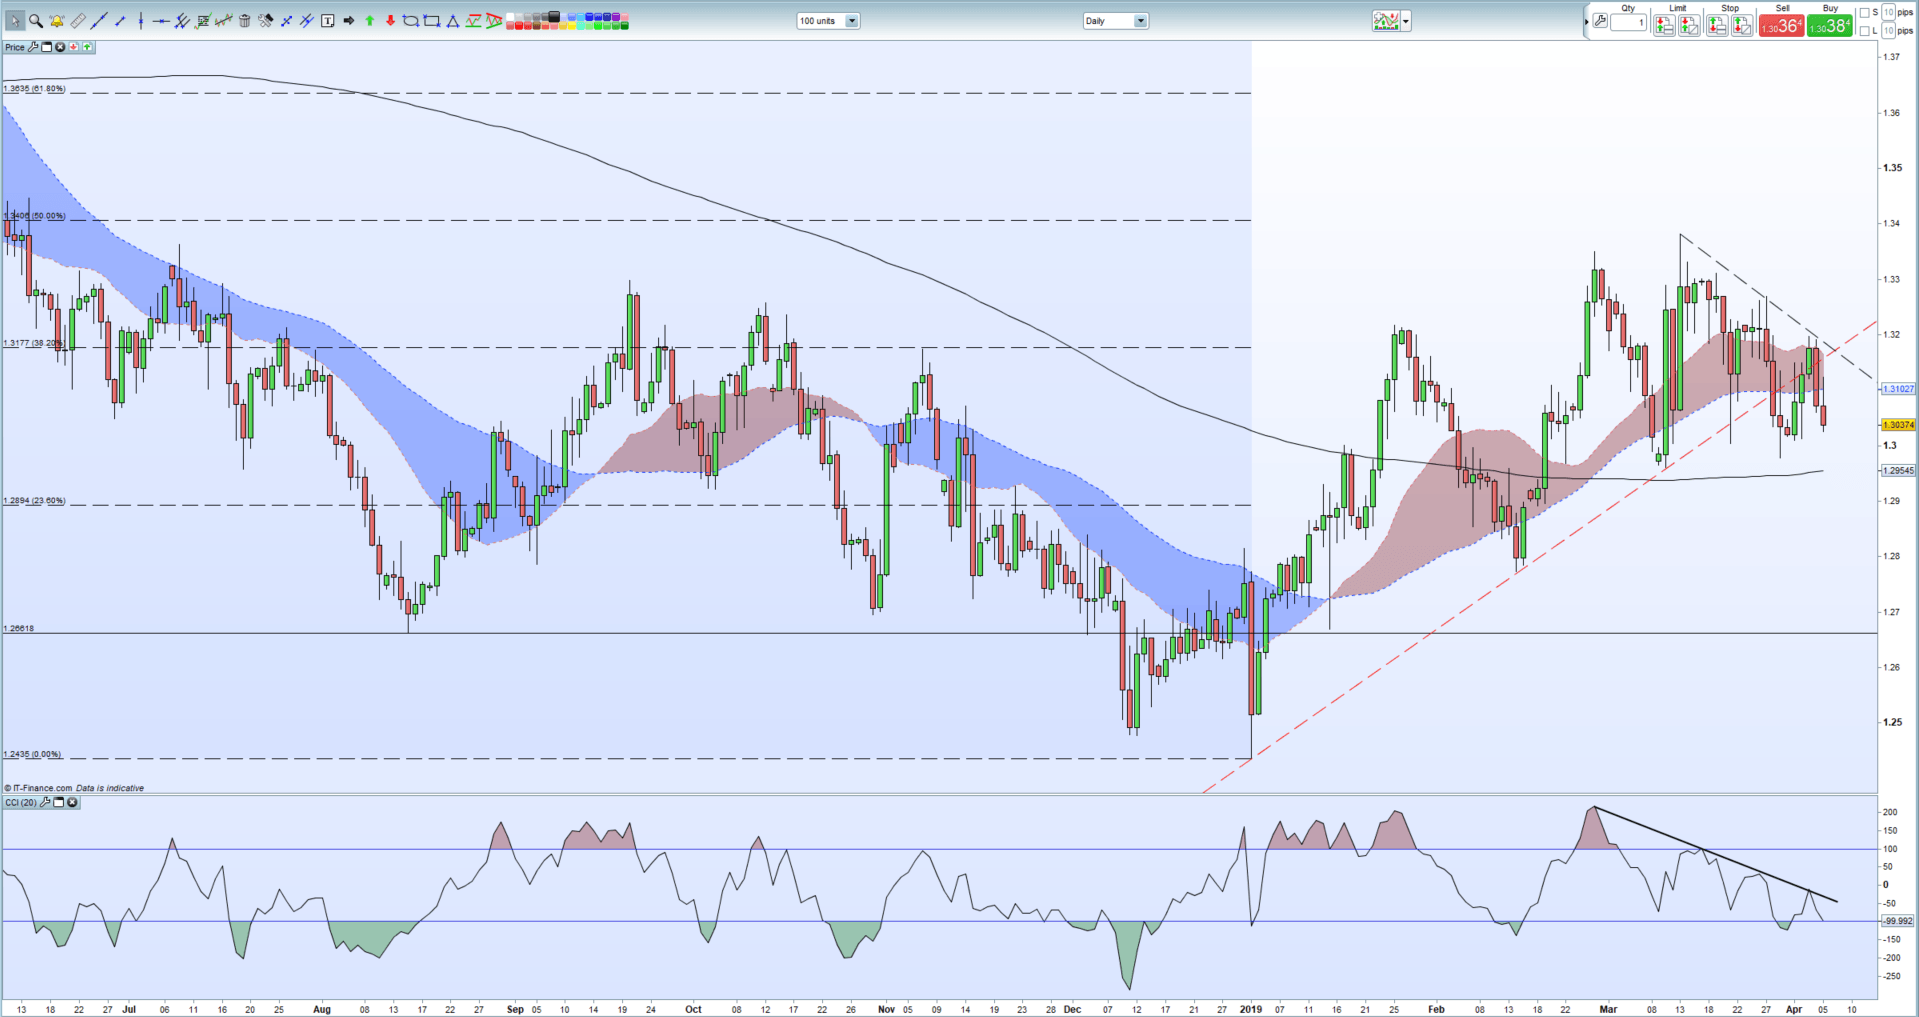Collapse the order panel side arrow
The width and height of the screenshot is (1919, 1017).
tap(1587, 22)
